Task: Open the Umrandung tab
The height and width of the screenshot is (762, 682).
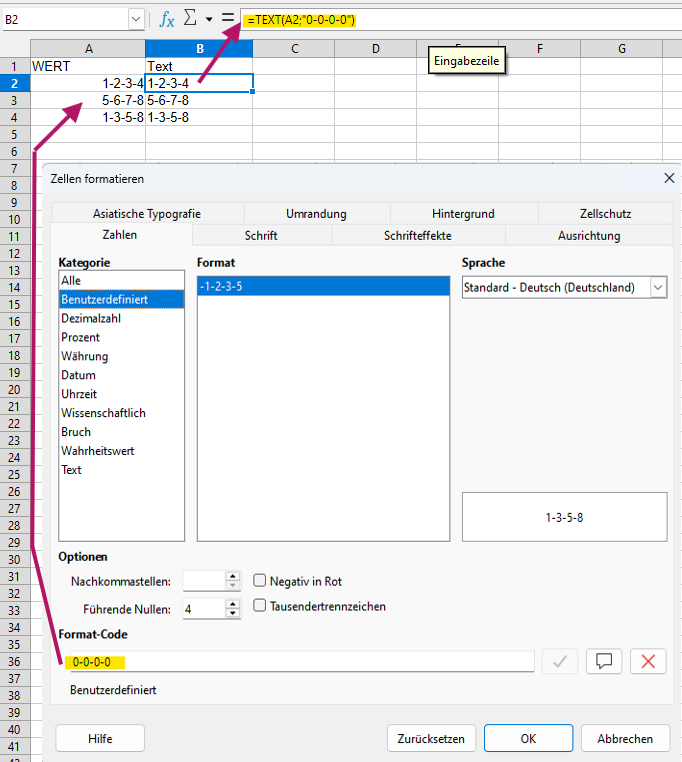Action: pyautogui.click(x=316, y=214)
